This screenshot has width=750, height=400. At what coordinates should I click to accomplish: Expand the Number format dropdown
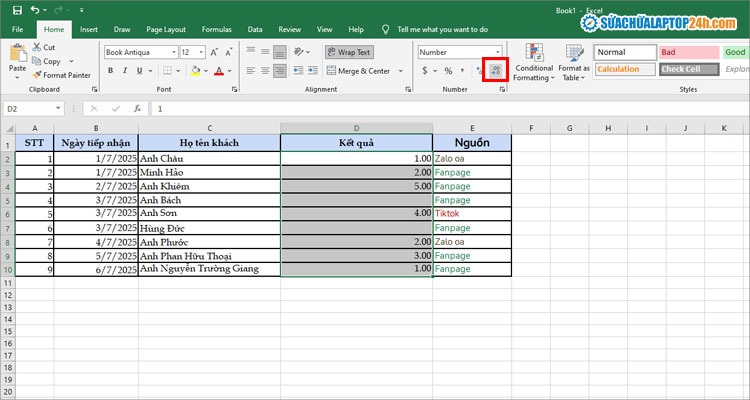pos(498,52)
